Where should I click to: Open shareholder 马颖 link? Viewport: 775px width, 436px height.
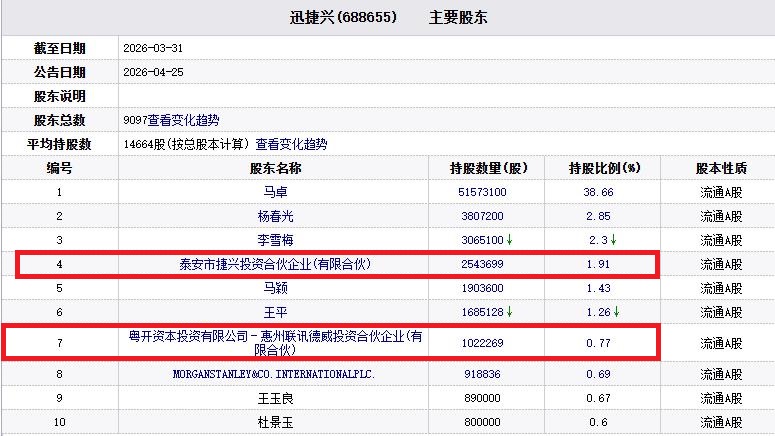click(275, 288)
